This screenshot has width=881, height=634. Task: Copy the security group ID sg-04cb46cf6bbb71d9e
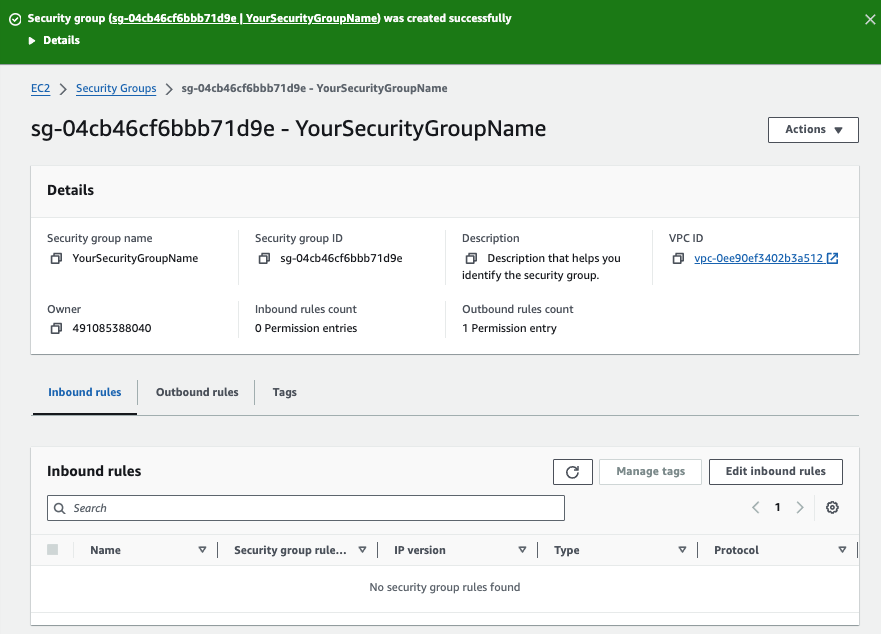264,259
